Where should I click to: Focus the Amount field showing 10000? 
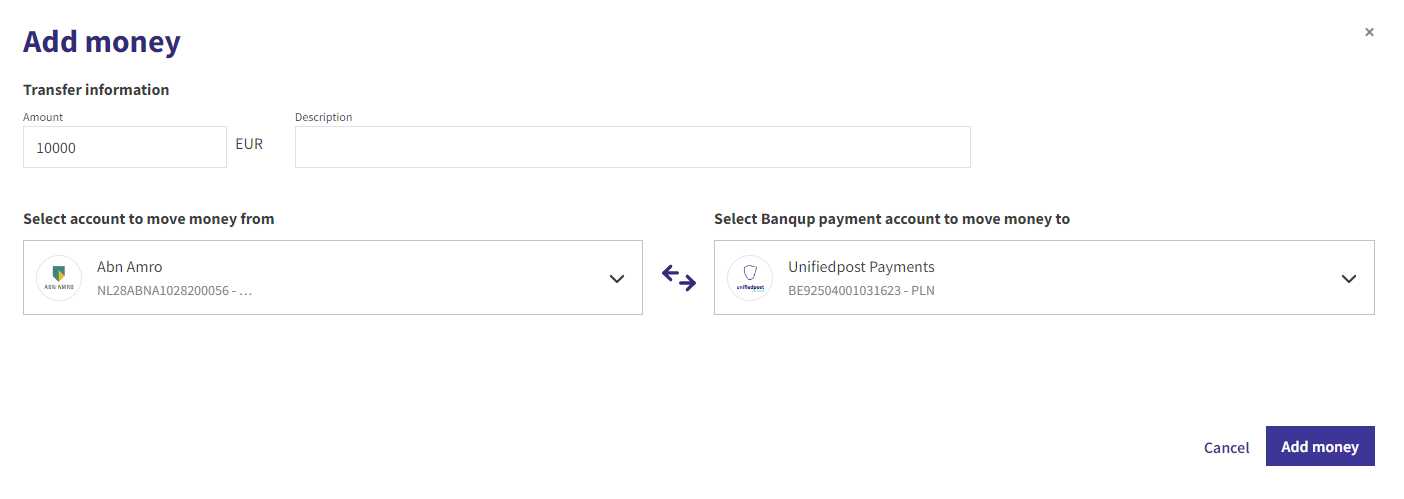coord(125,147)
